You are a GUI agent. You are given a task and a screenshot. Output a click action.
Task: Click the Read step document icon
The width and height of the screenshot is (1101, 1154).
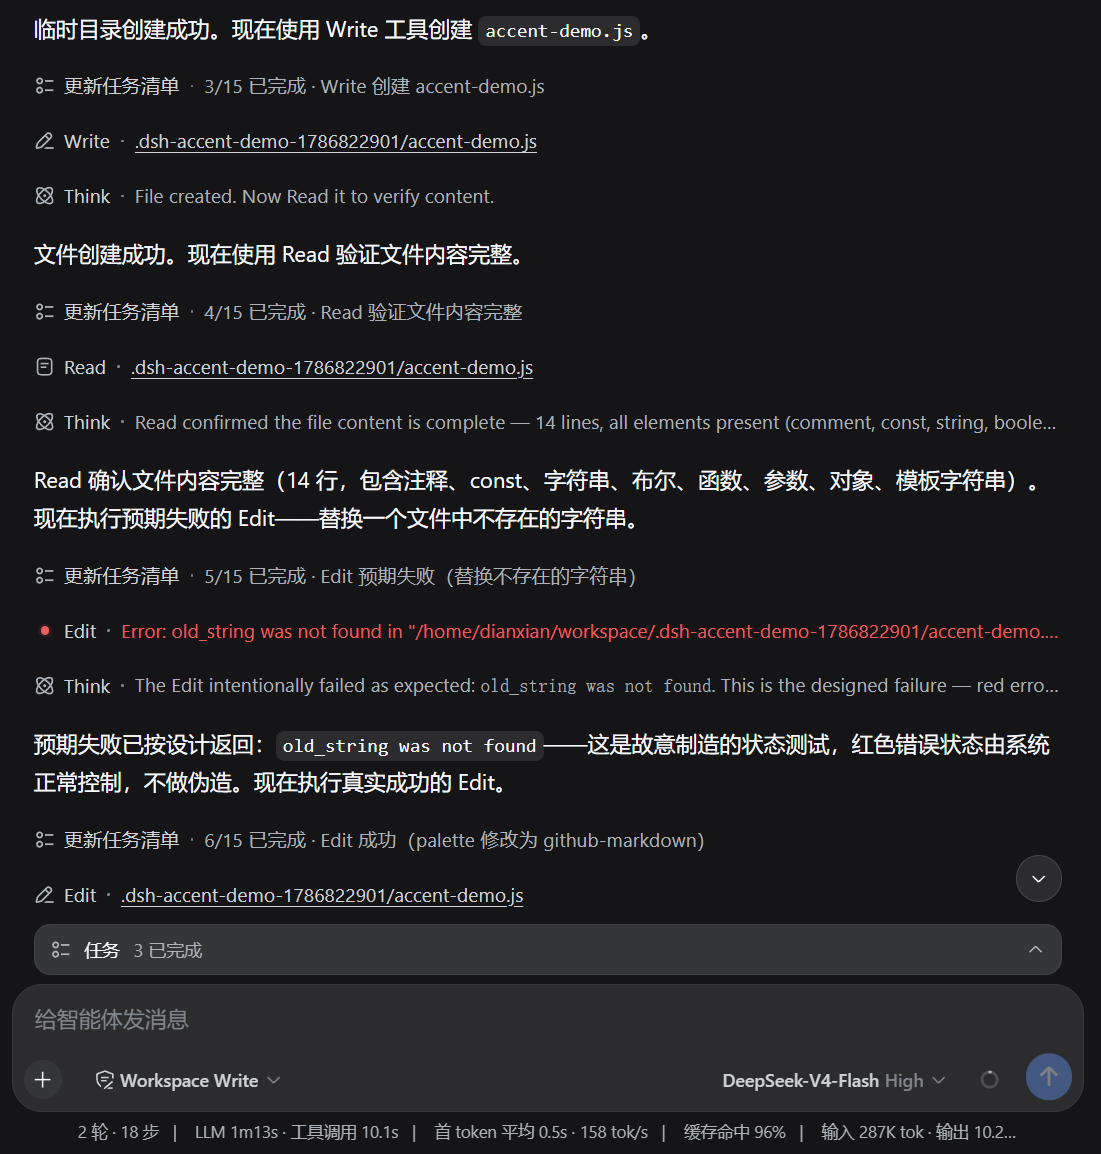coord(45,367)
